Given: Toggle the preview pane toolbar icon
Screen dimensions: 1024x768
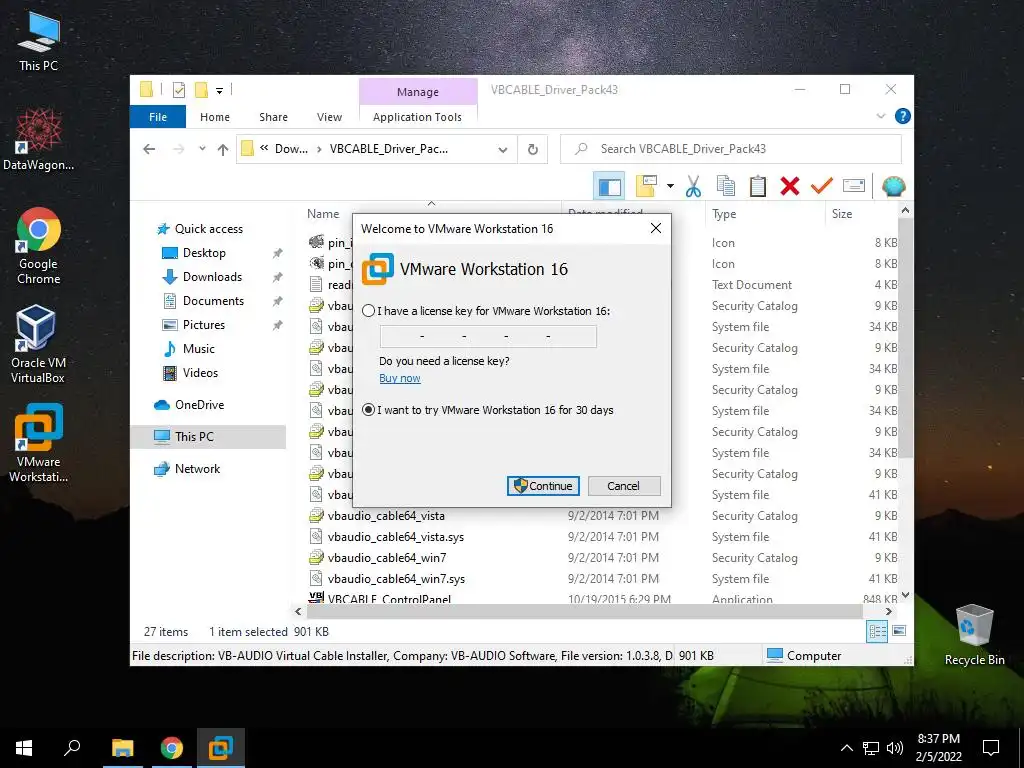Looking at the screenshot, I should click(609, 187).
